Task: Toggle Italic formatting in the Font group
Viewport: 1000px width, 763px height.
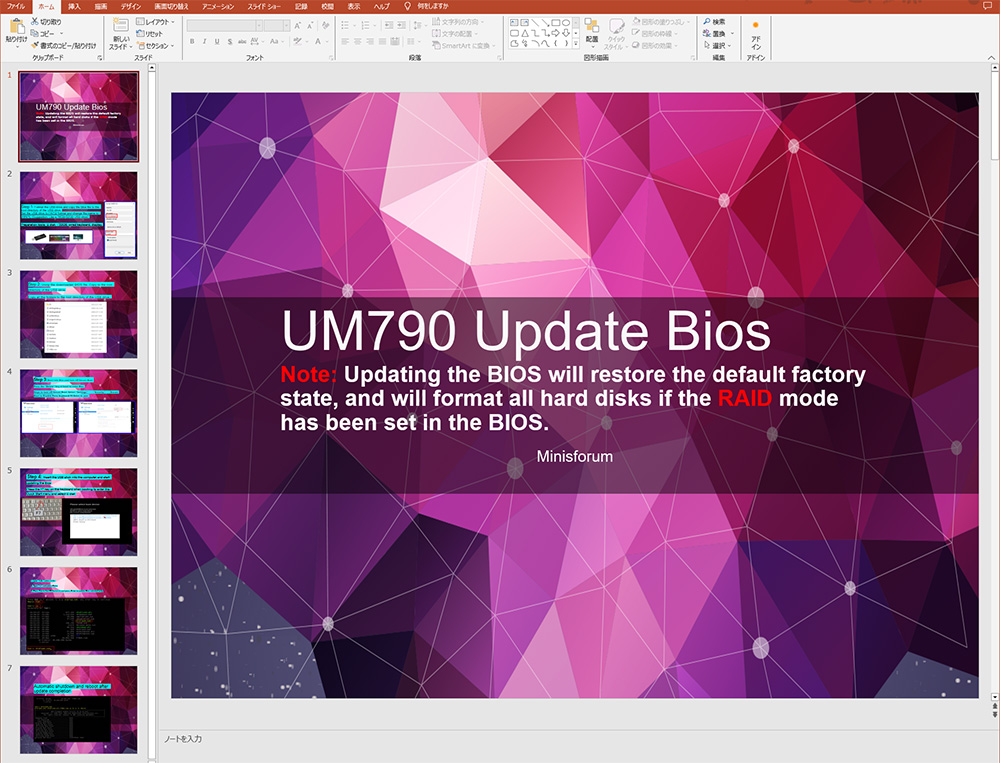Action: click(204, 41)
